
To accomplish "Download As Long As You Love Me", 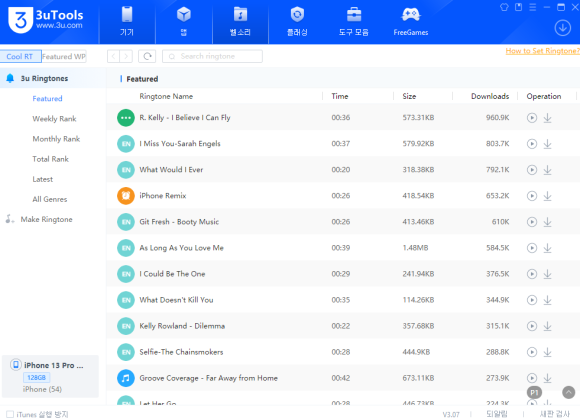I will 547,248.
